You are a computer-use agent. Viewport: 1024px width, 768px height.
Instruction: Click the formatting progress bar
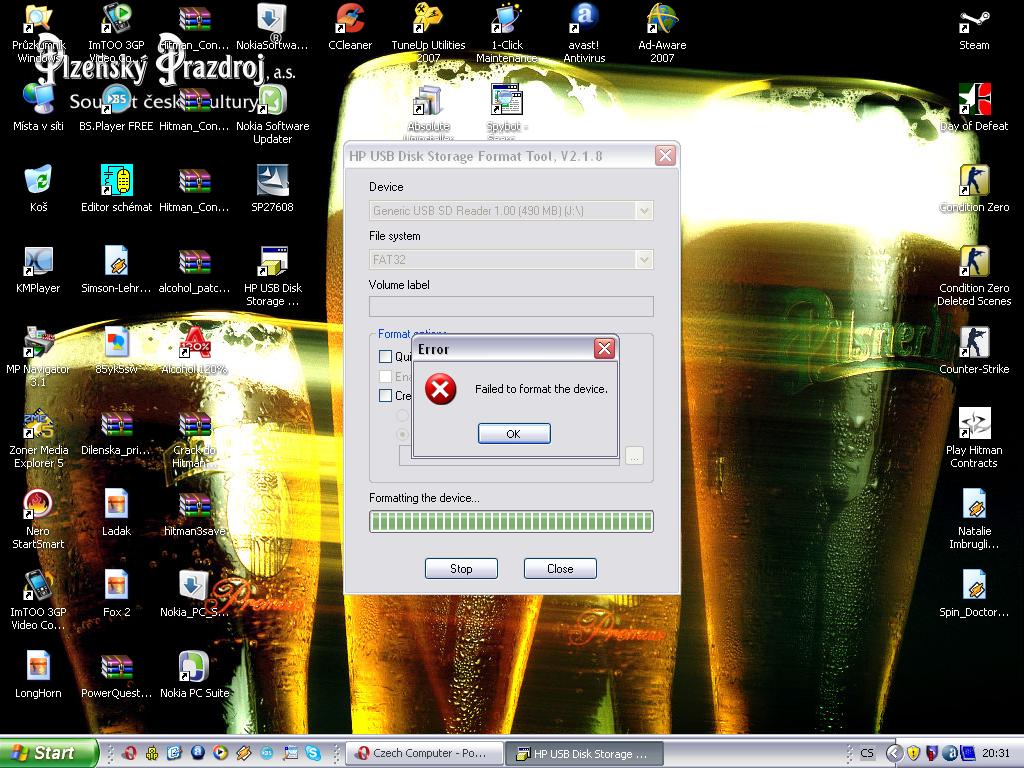click(x=510, y=521)
